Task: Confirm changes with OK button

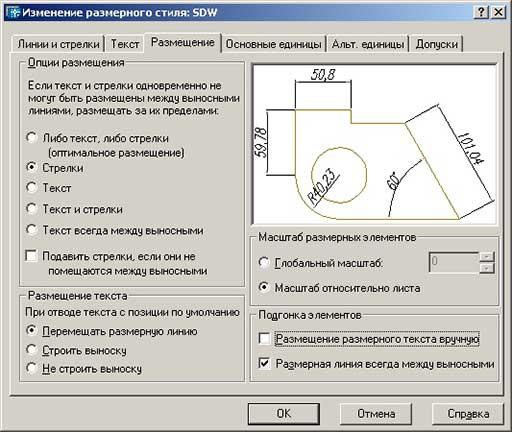Action: pyautogui.click(x=284, y=414)
